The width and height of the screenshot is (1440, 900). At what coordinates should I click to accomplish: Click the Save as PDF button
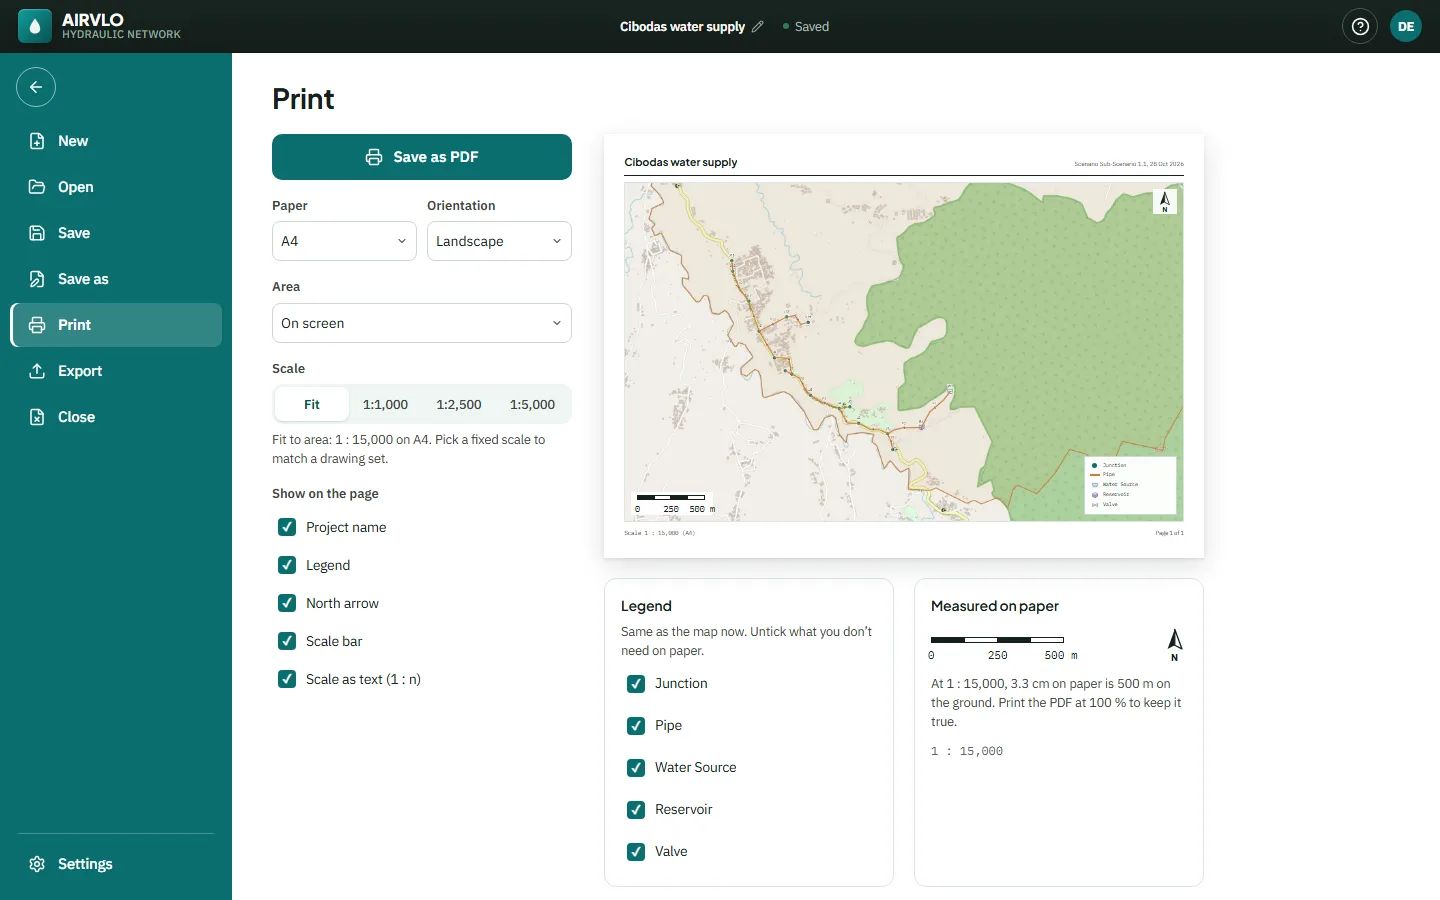click(422, 157)
